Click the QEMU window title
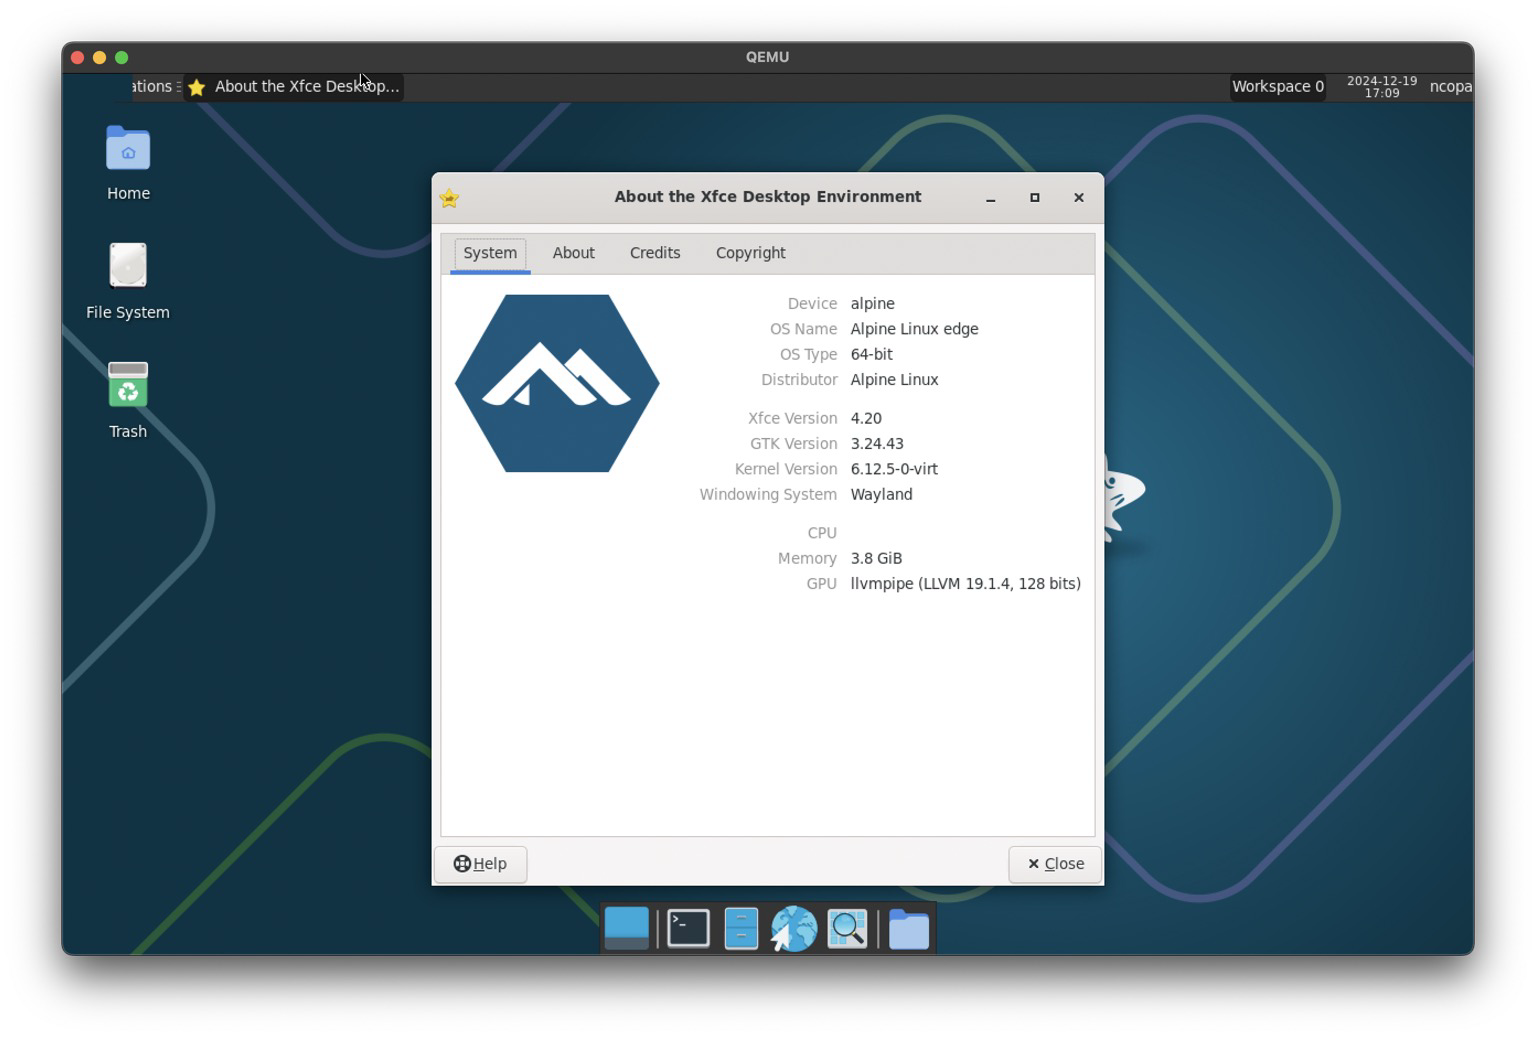 768,57
